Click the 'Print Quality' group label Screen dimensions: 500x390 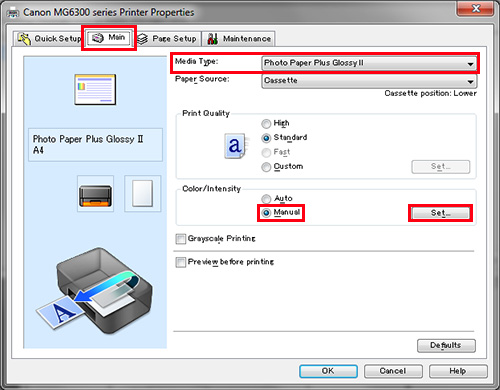tap(206, 113)
